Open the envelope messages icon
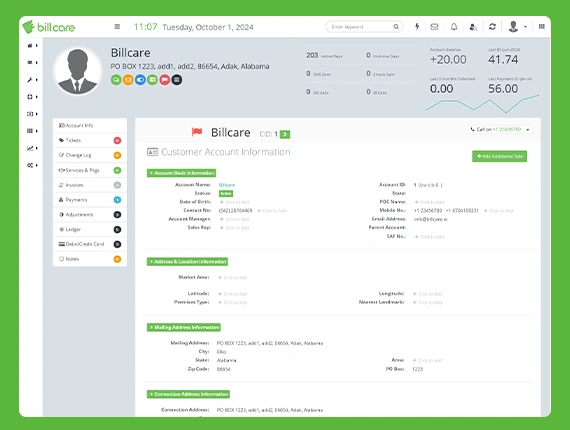 pyautogui.click(x=434, y=27)
